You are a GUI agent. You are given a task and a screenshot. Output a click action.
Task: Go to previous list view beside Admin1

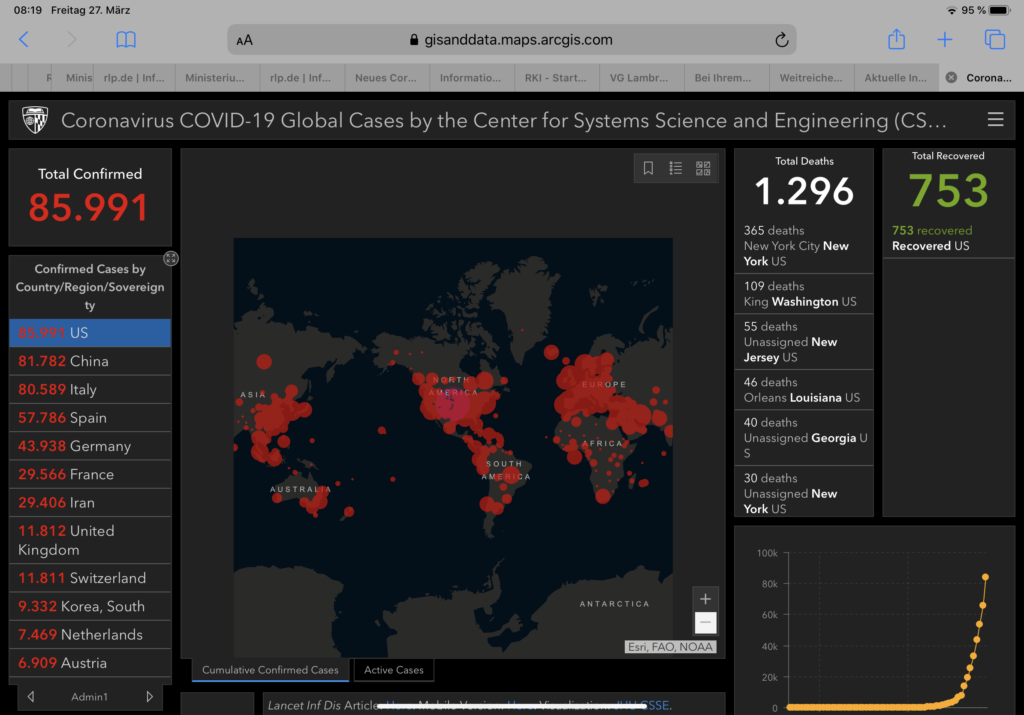pos(31,697)
